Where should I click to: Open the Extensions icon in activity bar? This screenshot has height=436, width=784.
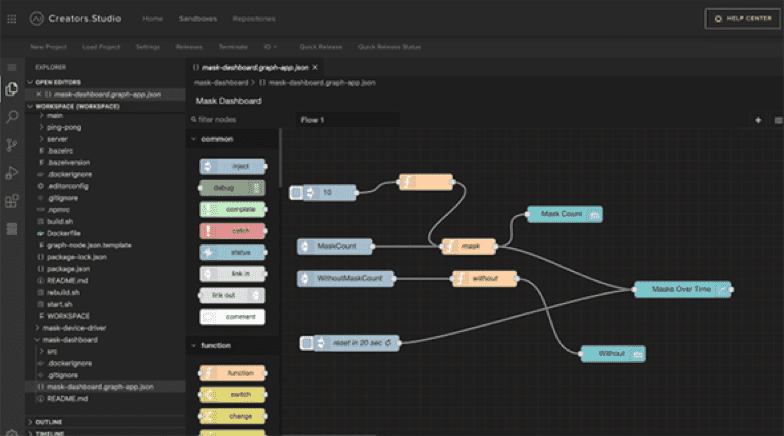pos(12,201)
